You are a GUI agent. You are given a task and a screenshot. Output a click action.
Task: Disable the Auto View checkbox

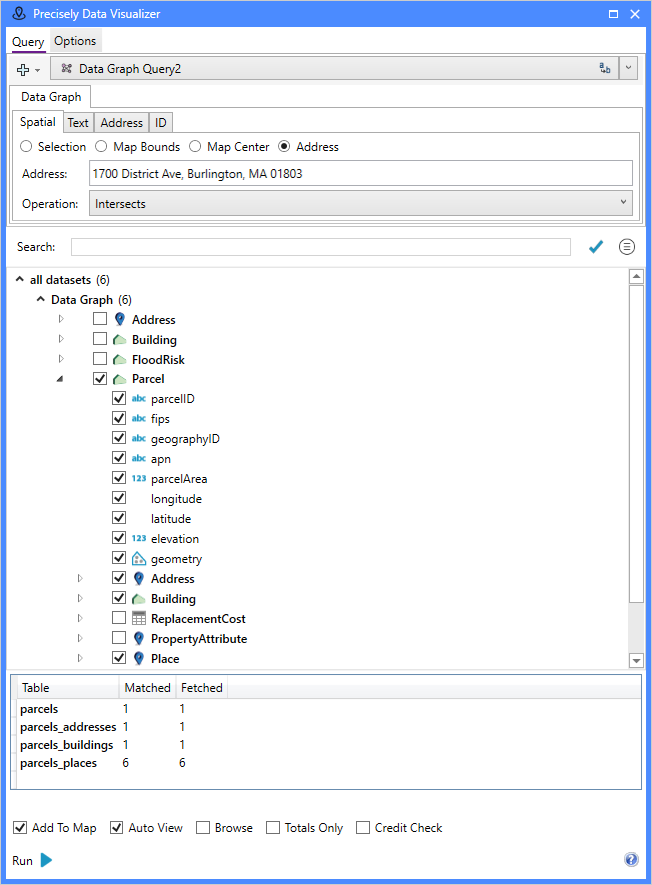pos(116,827)
